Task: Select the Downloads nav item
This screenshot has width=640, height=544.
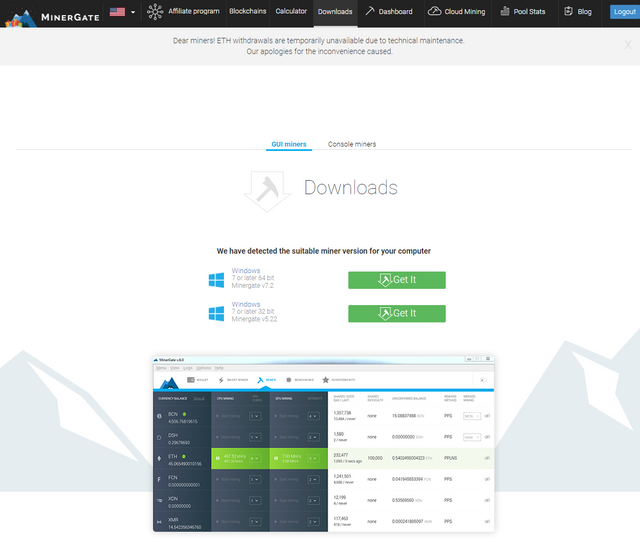Action: coord(335,12)
